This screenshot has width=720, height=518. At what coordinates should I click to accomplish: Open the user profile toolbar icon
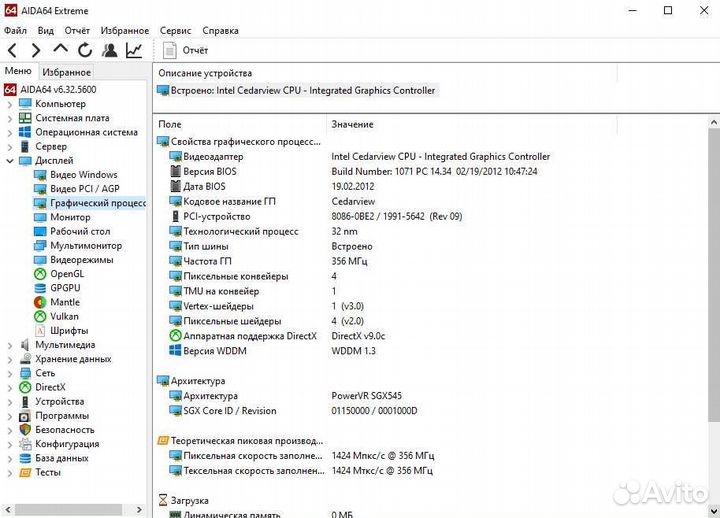(x=109, y=50)
